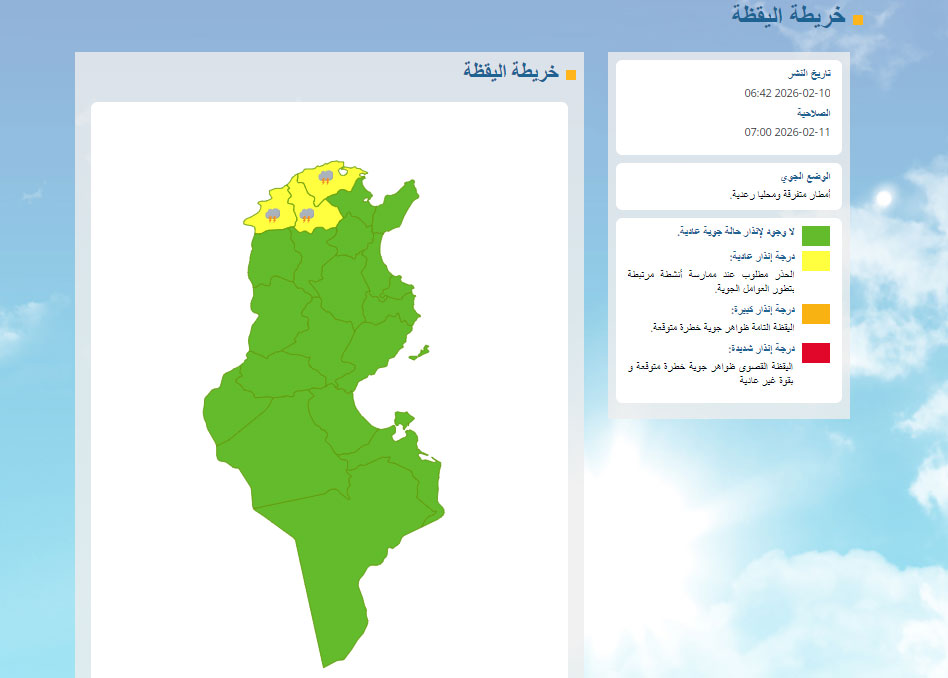Click the weather description أمطار متفرقة ومحليا رعدية
Viewport: 948px width, 678px height.
pyautogui.click(x=779, y=194)
